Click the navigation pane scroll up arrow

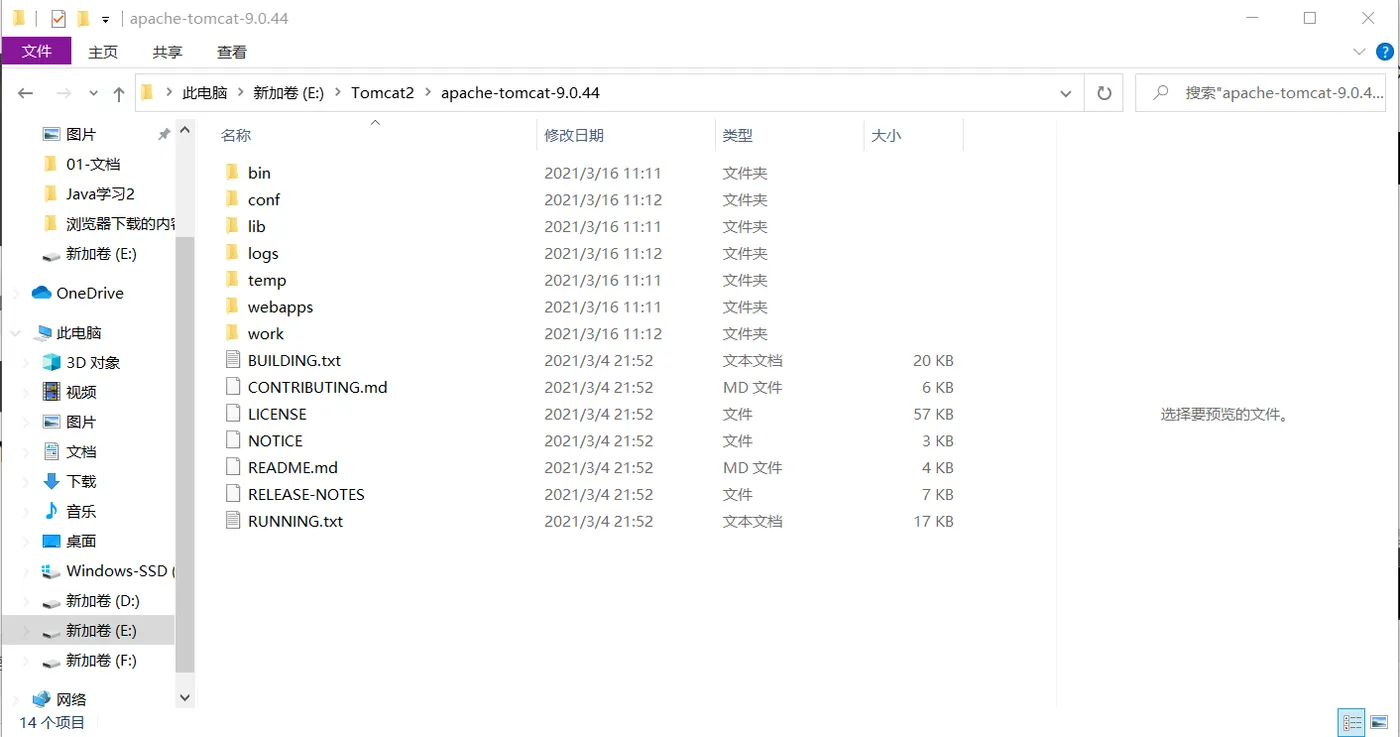[x=184, y=130]
